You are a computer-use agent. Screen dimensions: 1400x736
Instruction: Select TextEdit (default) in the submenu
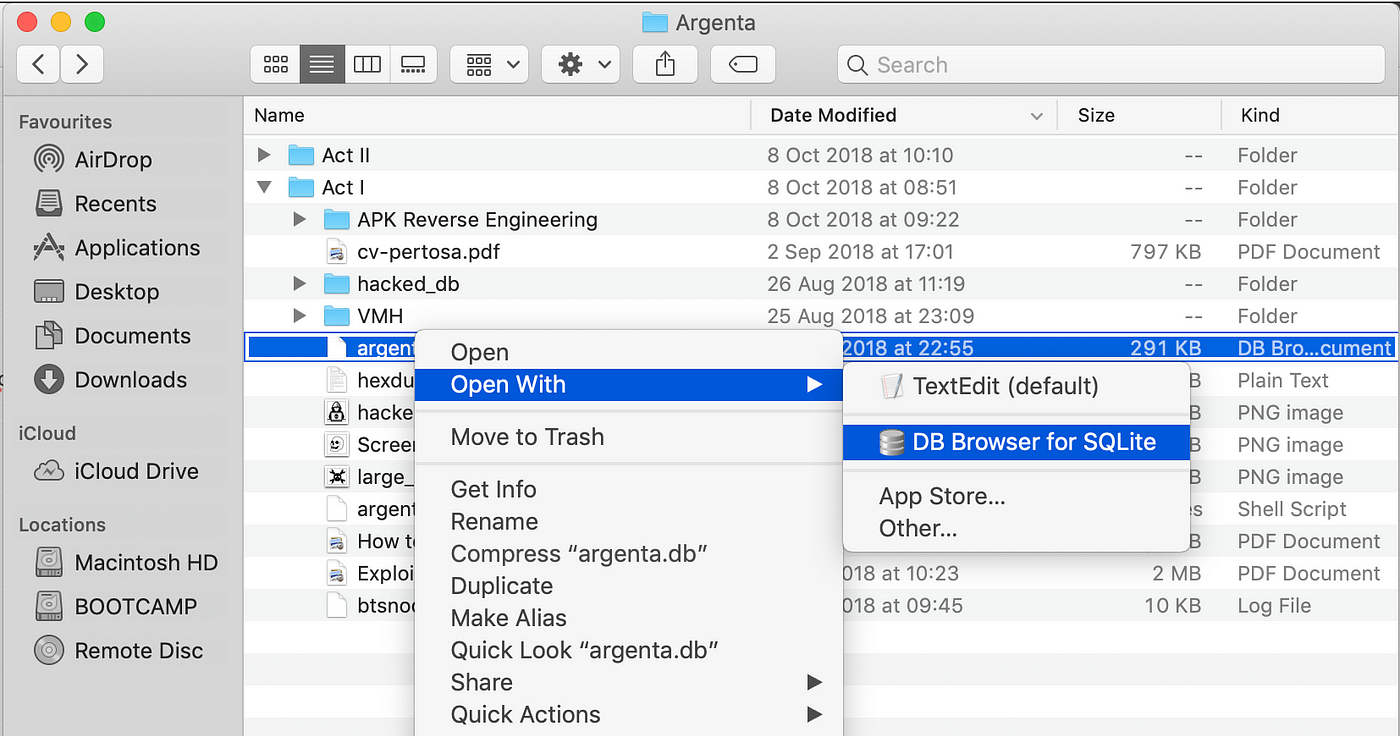click(x=1016, y=386)
